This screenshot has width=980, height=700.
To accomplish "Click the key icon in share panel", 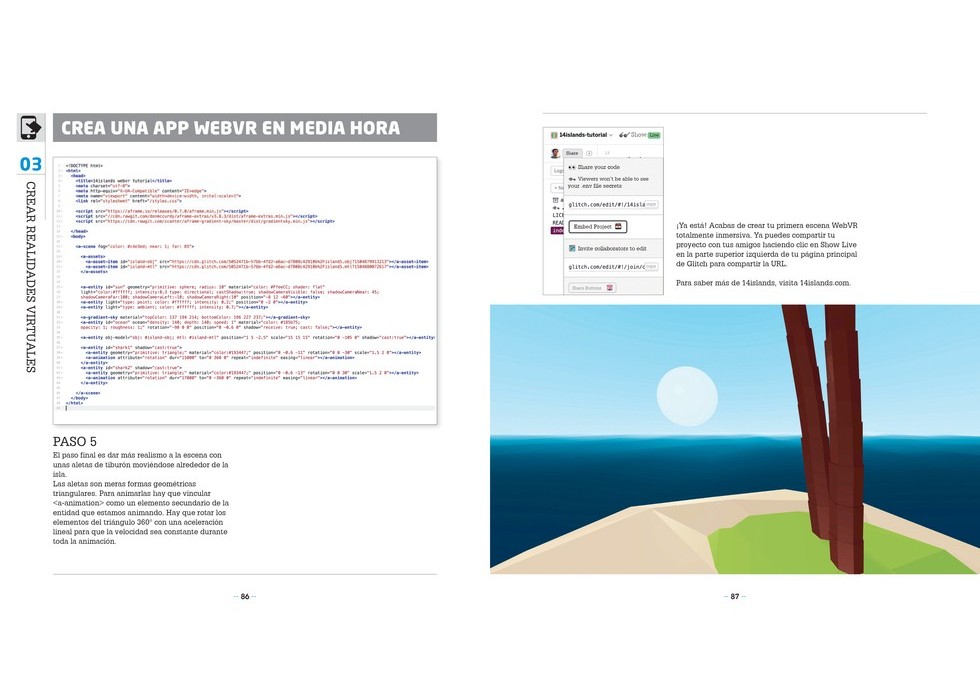I will 571,179.
